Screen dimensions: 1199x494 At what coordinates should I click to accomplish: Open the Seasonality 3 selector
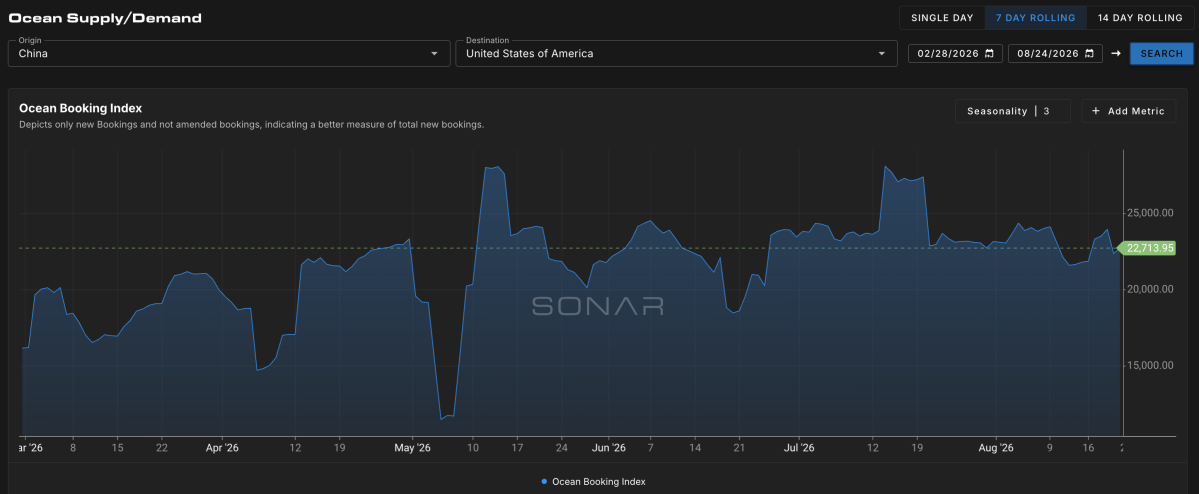click(x=1012, y=111)
